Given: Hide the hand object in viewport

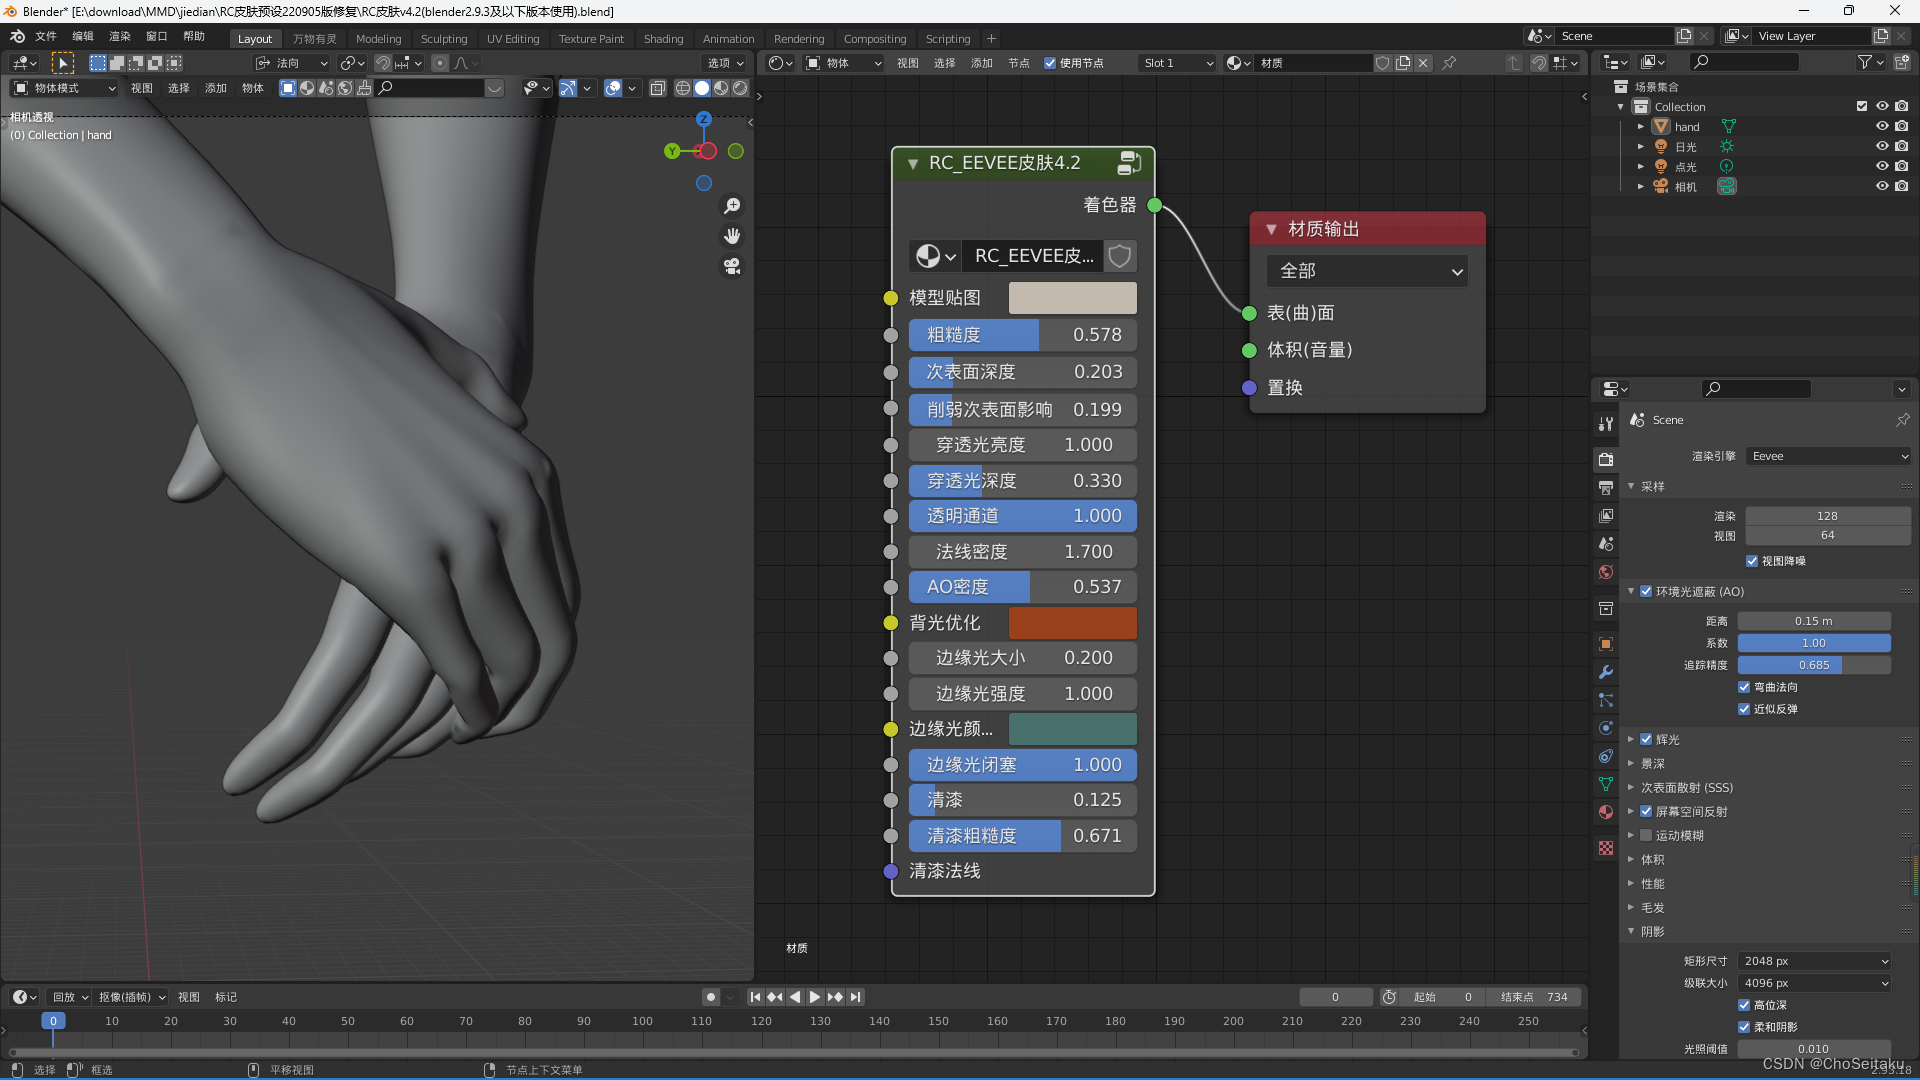Looking at the screenshot, I should [1881, 126].
